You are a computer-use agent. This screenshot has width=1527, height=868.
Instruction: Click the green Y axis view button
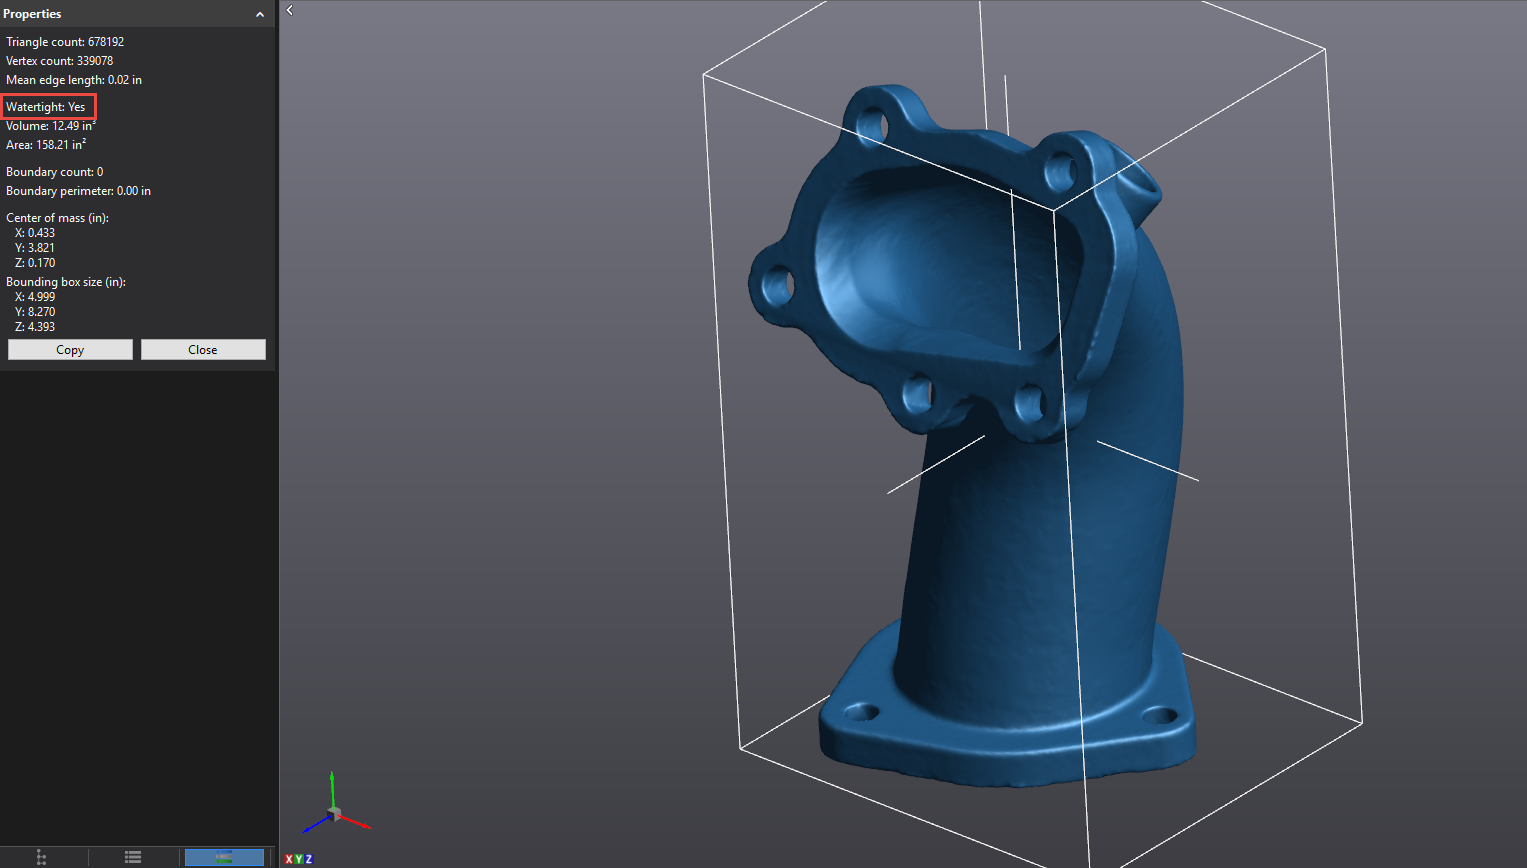point(299,859)
